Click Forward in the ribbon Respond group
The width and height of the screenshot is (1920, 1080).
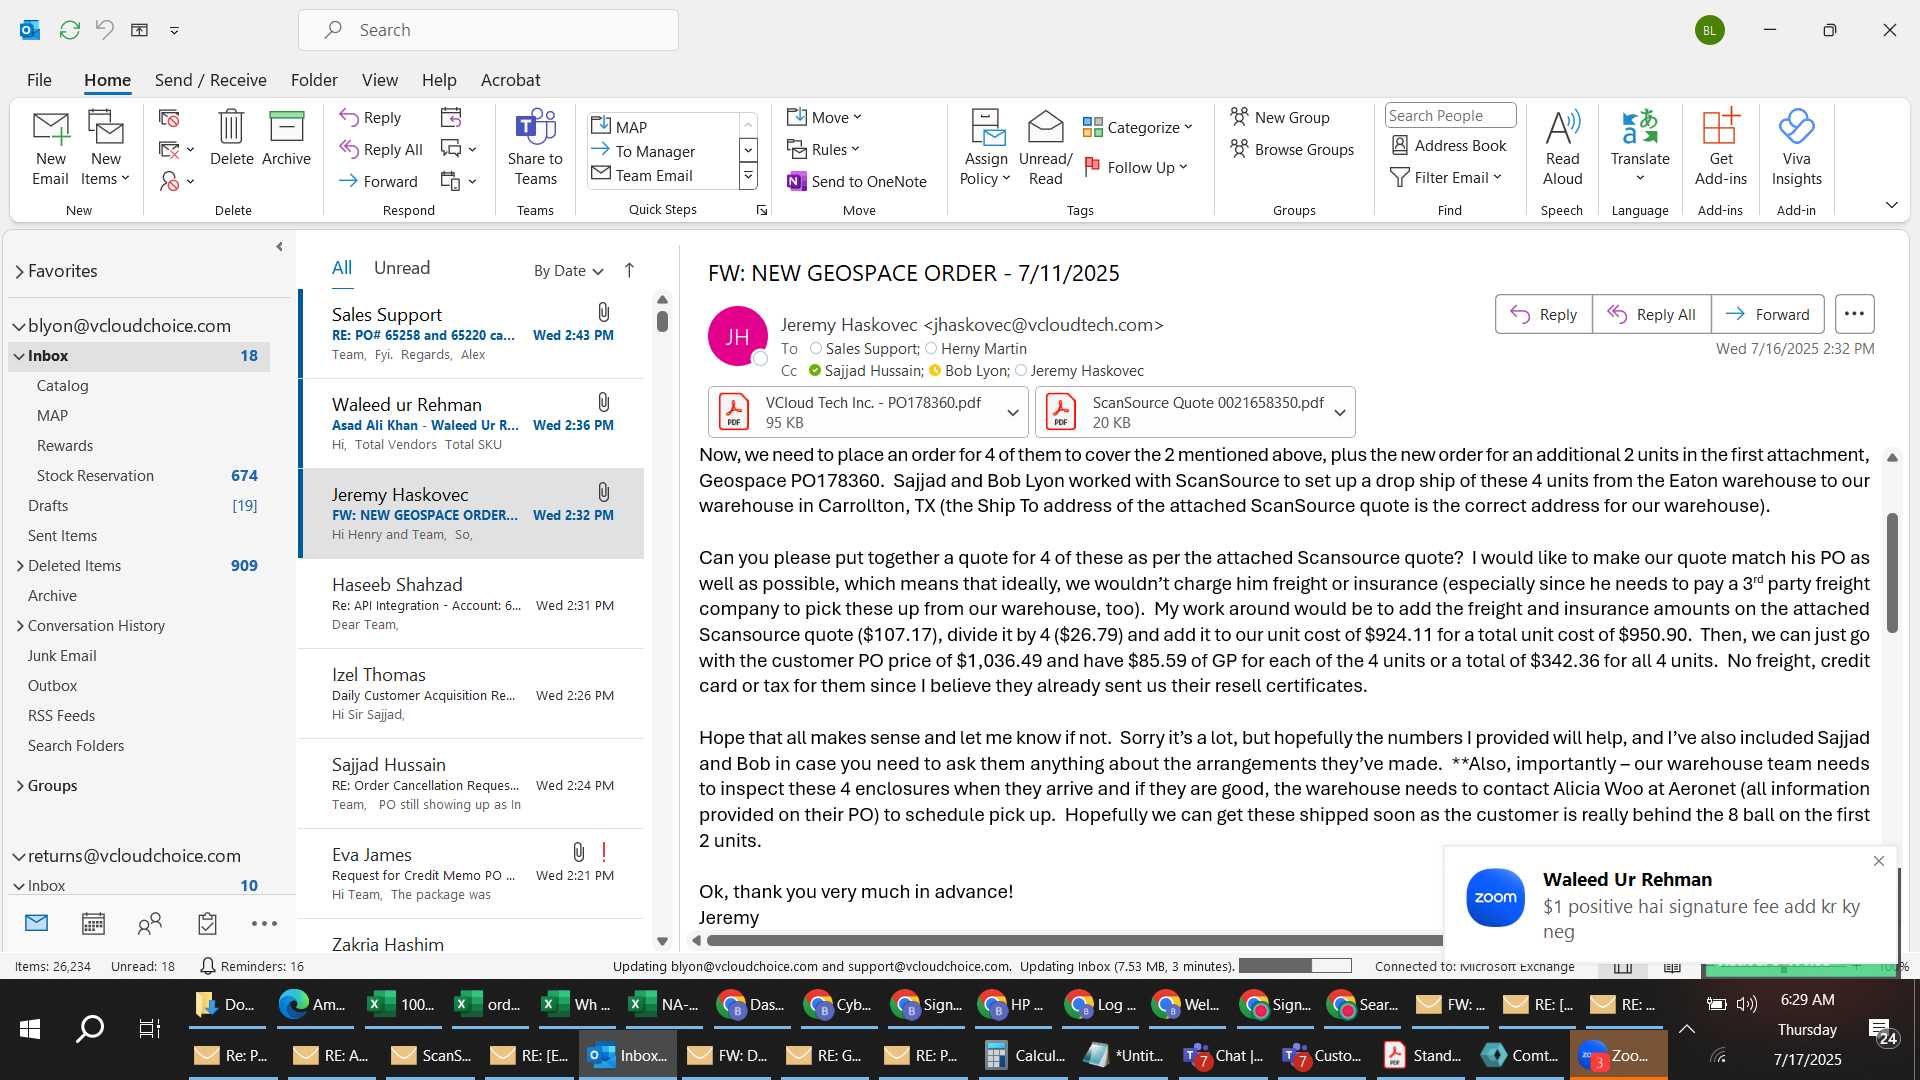(378, 181)
